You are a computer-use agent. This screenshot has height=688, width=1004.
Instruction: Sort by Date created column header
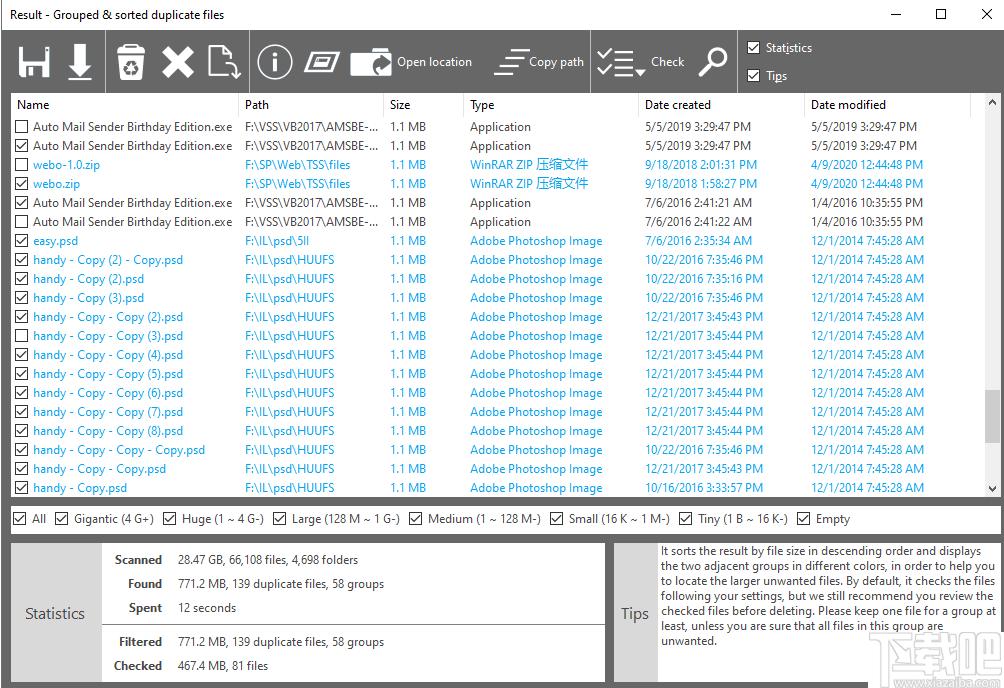(722, 105)
